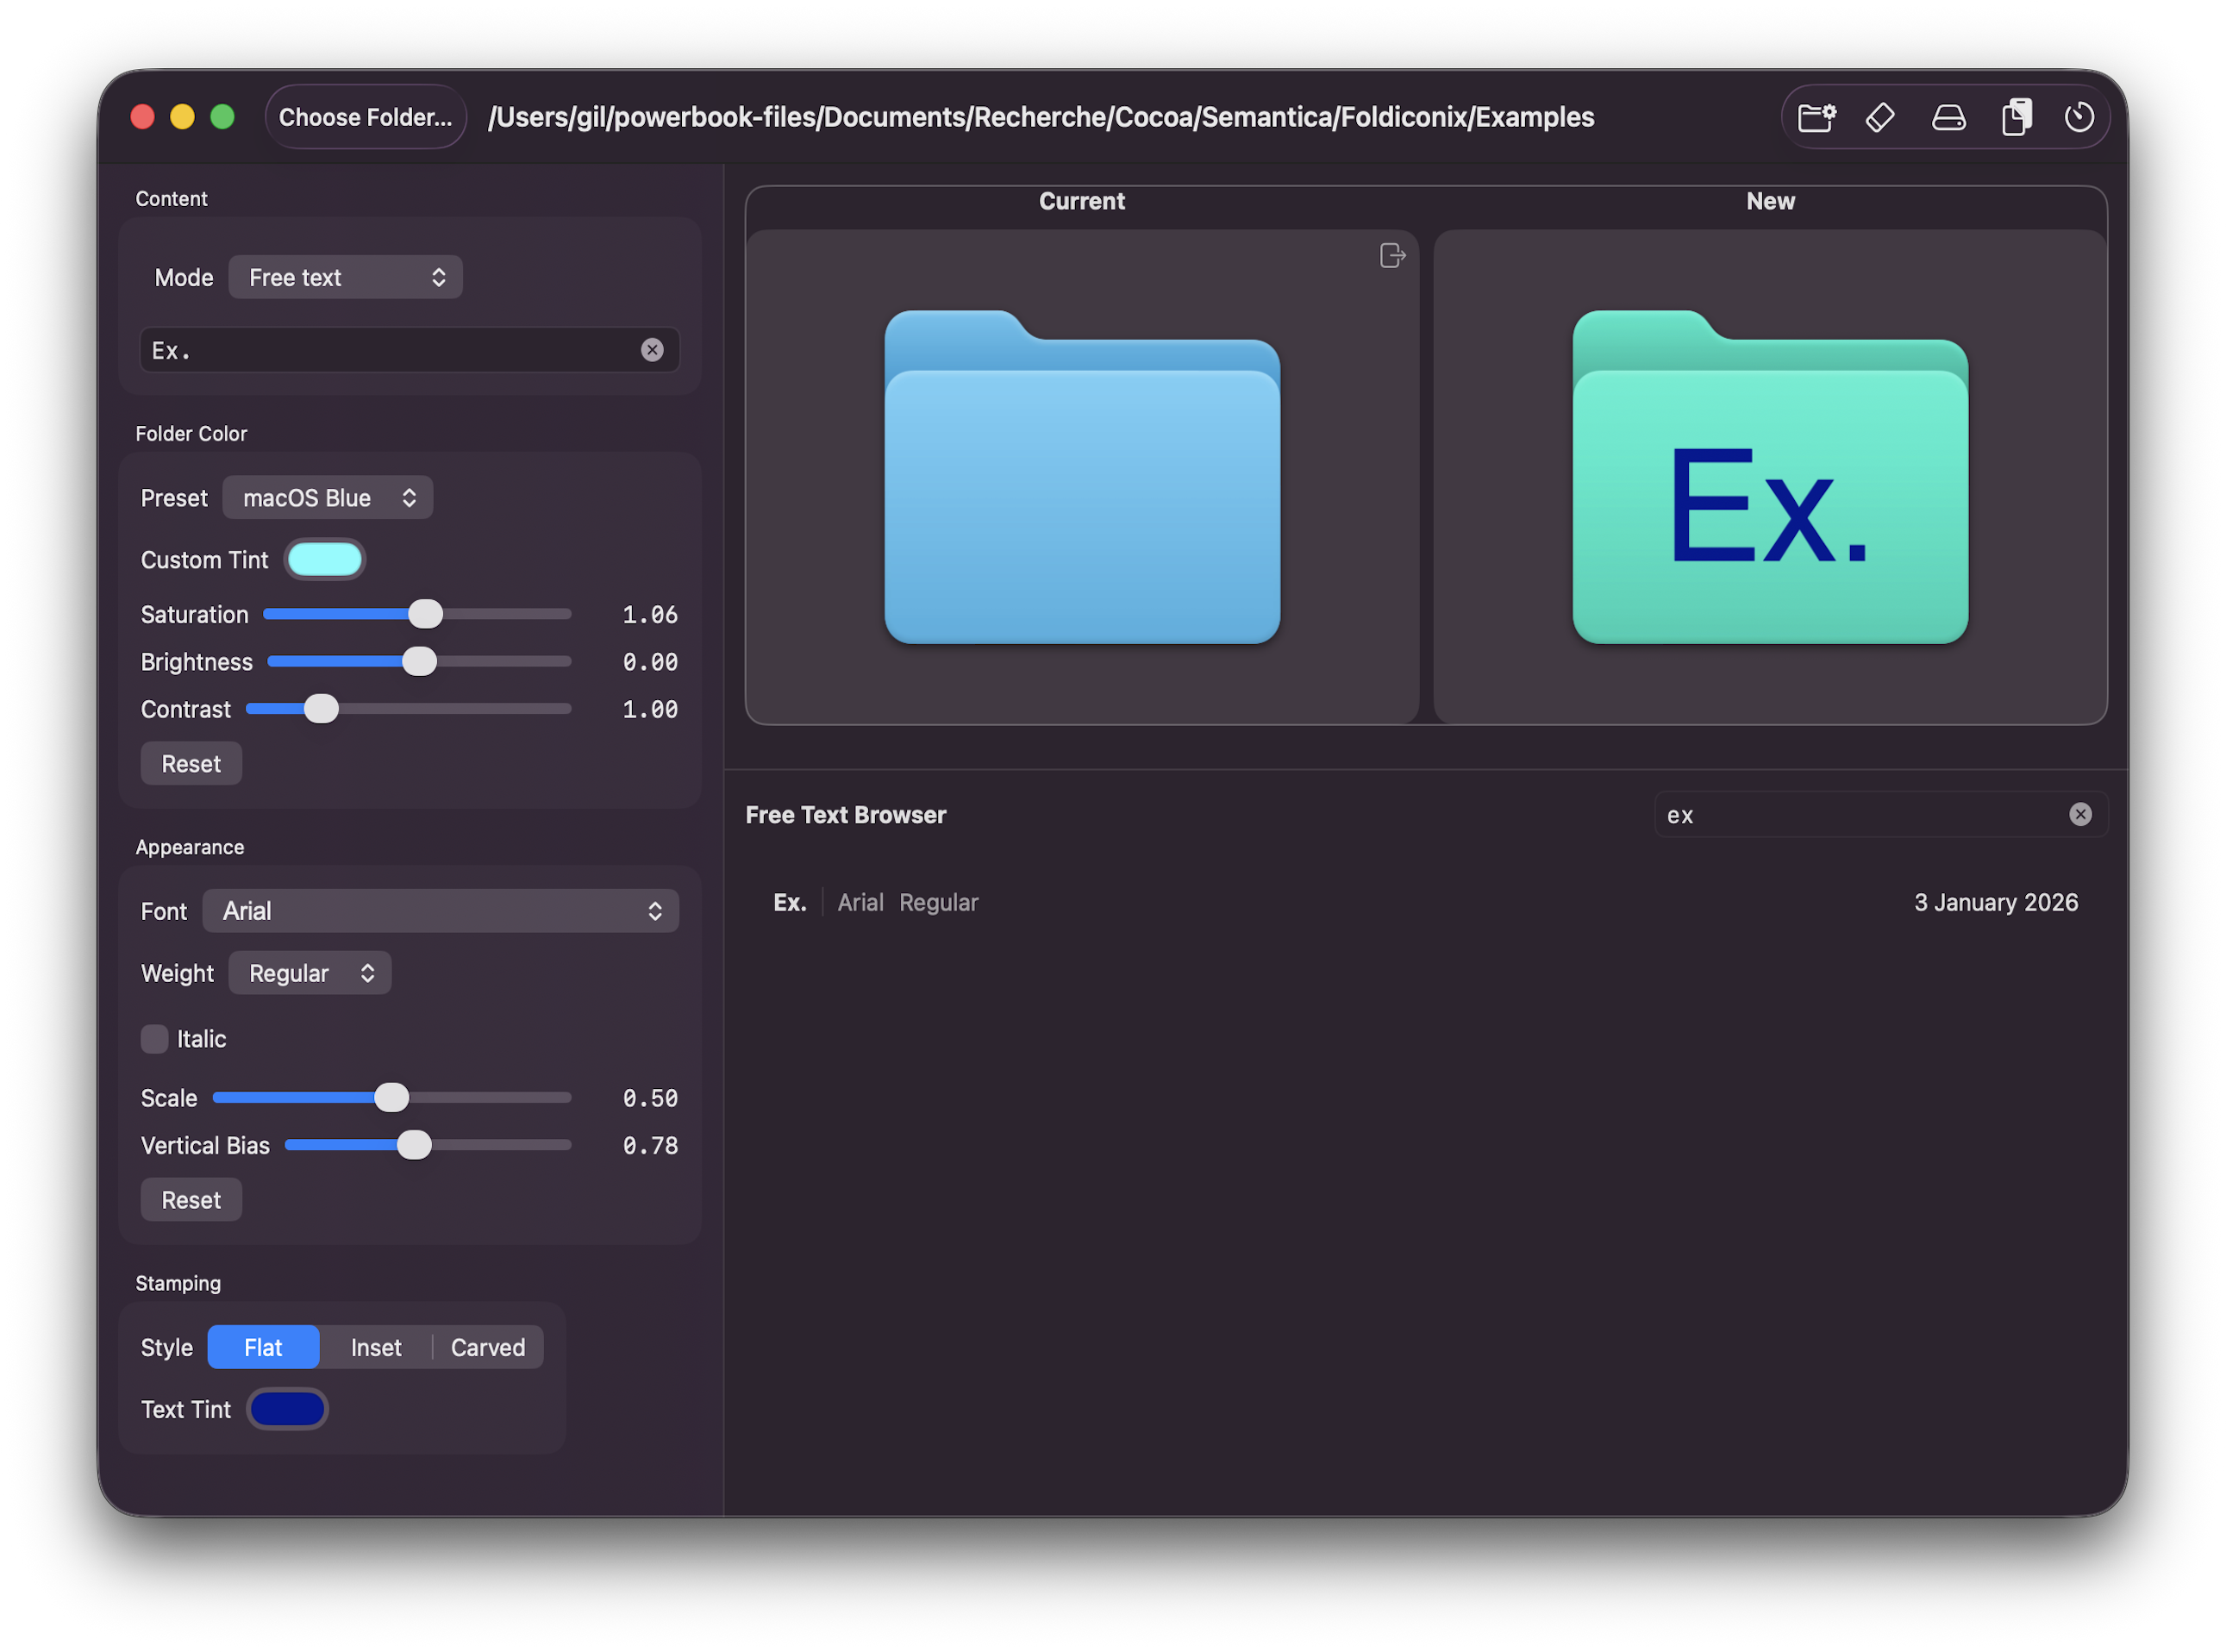
Task: Open the Mode dropdown set to Free text
Action: (345, 277)
